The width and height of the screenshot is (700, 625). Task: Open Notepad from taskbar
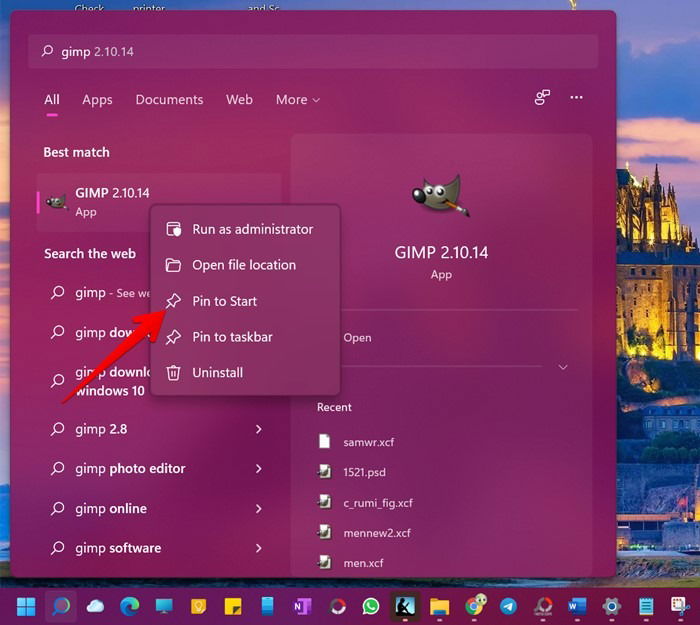click(646, 606)
